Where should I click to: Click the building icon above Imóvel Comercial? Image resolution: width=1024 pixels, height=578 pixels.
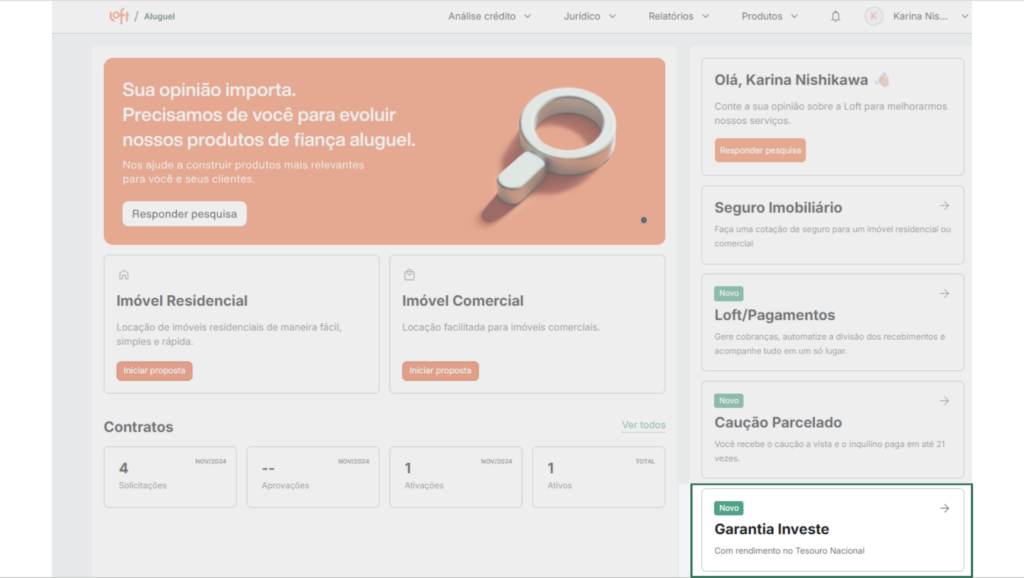[x=409, y=275]
